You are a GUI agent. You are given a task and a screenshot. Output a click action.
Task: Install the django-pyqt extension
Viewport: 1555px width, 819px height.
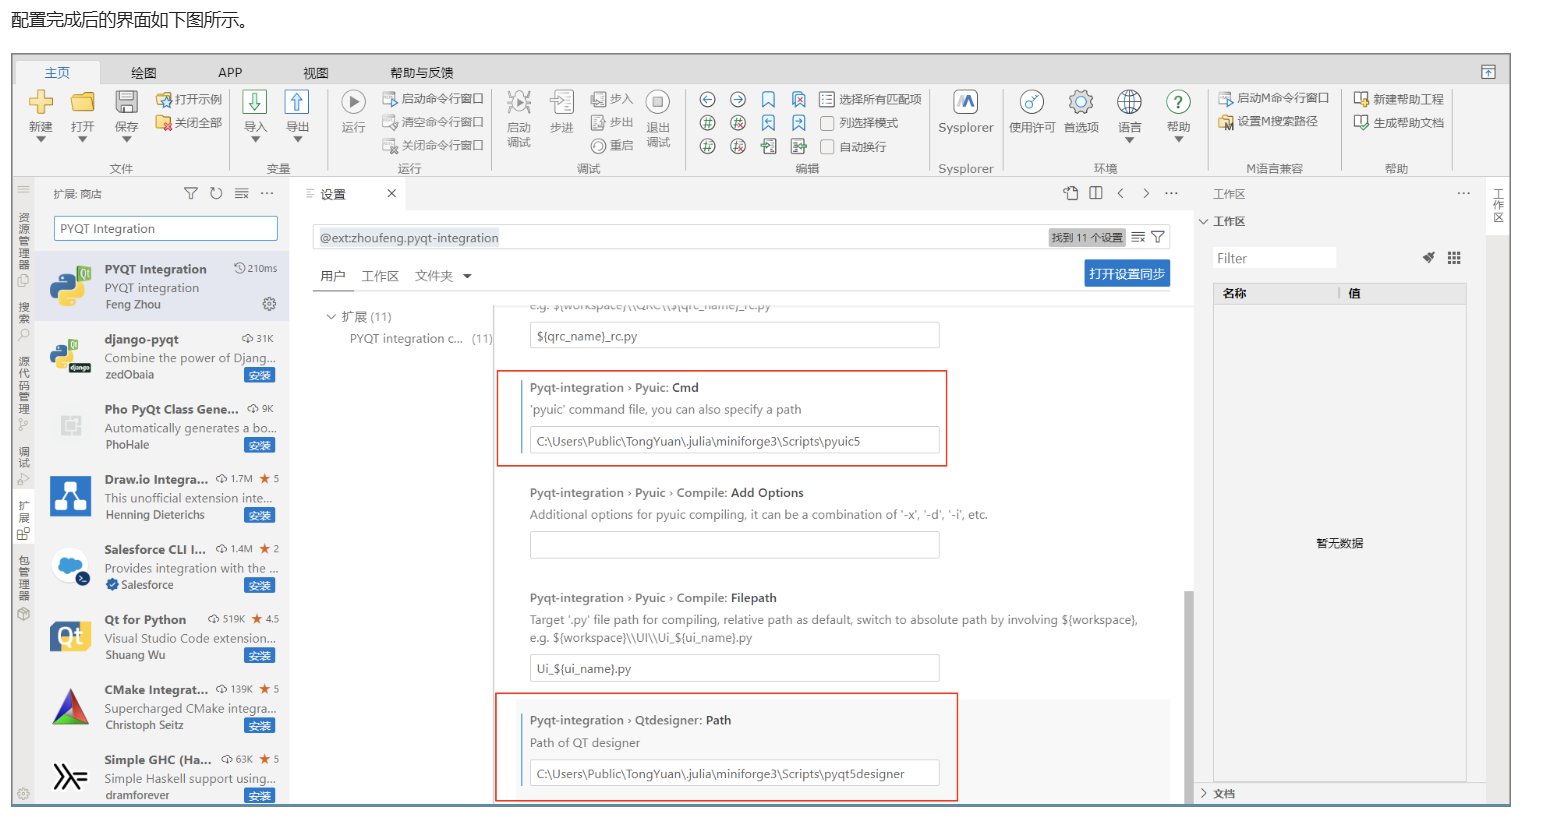tap(260, 375)
